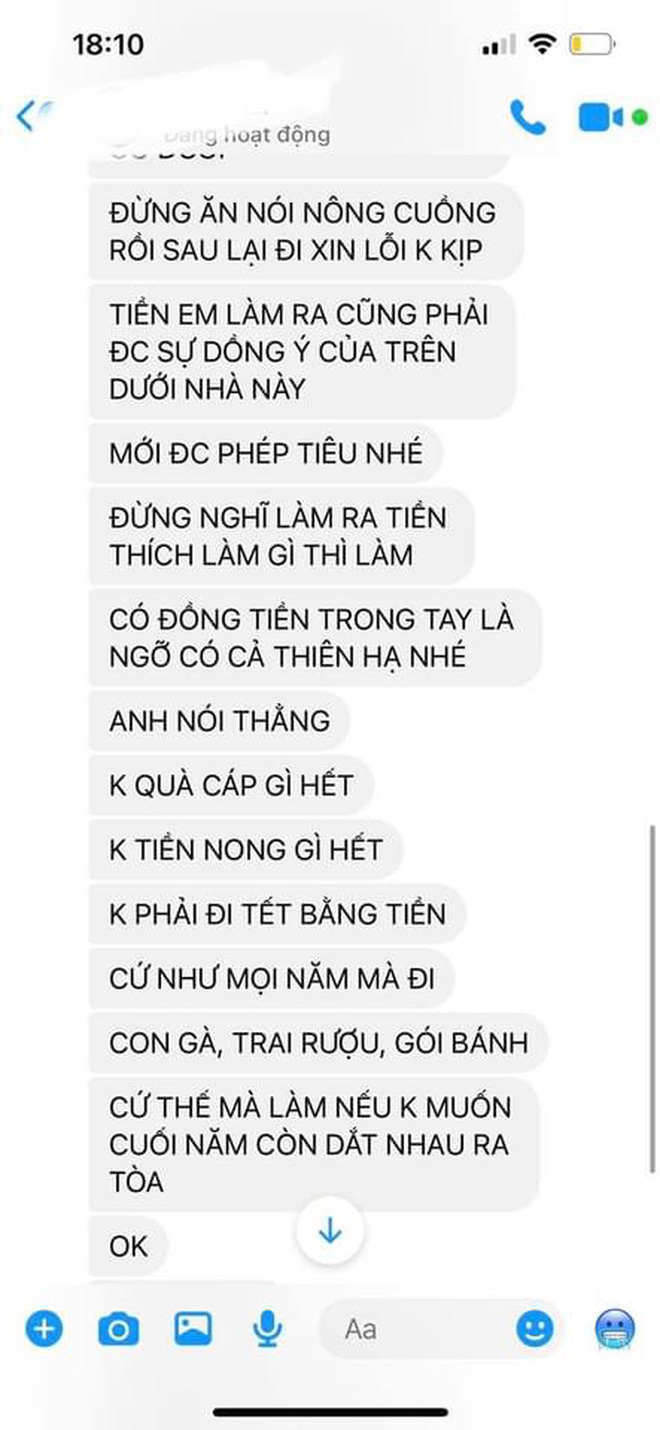Tap message "CON GÀ, TRAI RƯỢU, GÓI BÁNH"
Viewport: 660px width, 1430px height.
[x=318, y=1043]
